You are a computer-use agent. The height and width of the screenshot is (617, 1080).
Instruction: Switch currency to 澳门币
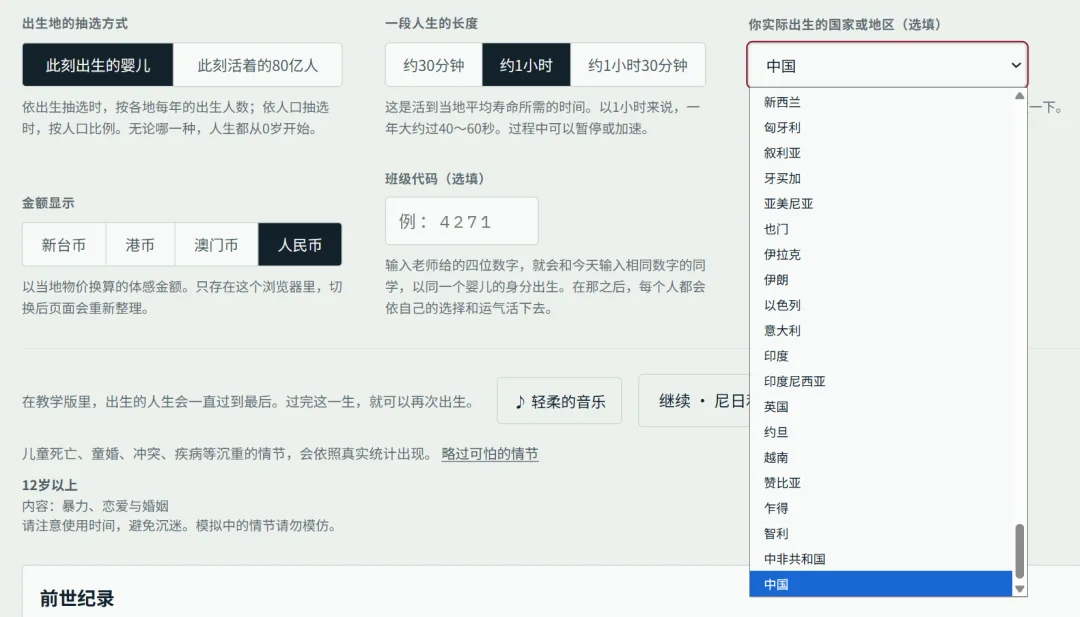(216, 244)
